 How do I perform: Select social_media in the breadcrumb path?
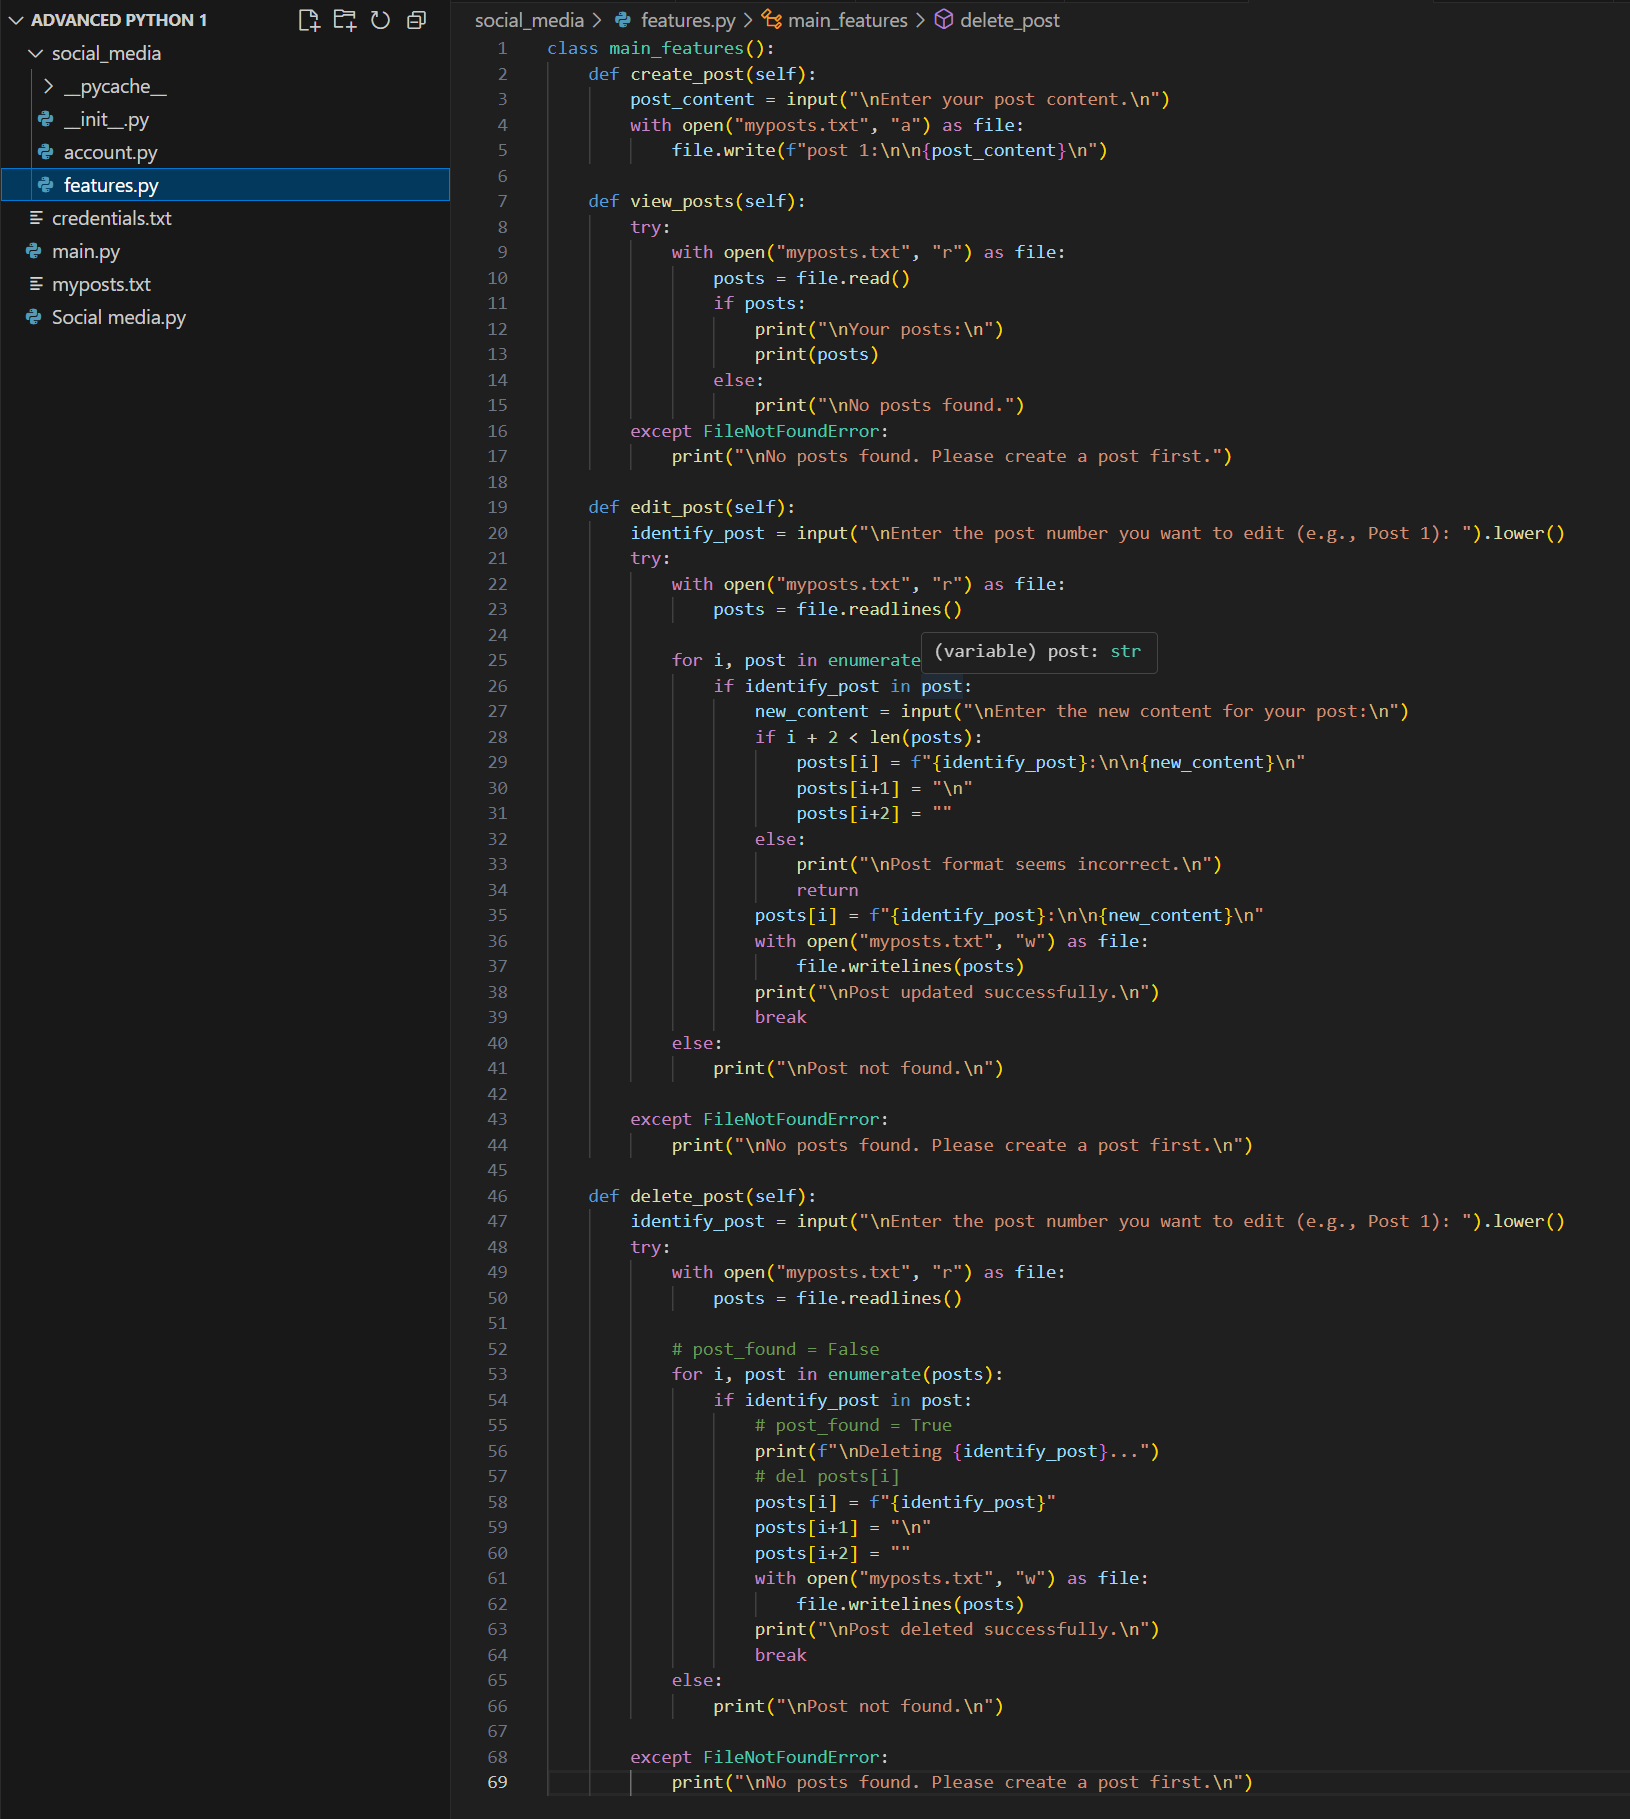pyautogui.click(x=529, y=20)
